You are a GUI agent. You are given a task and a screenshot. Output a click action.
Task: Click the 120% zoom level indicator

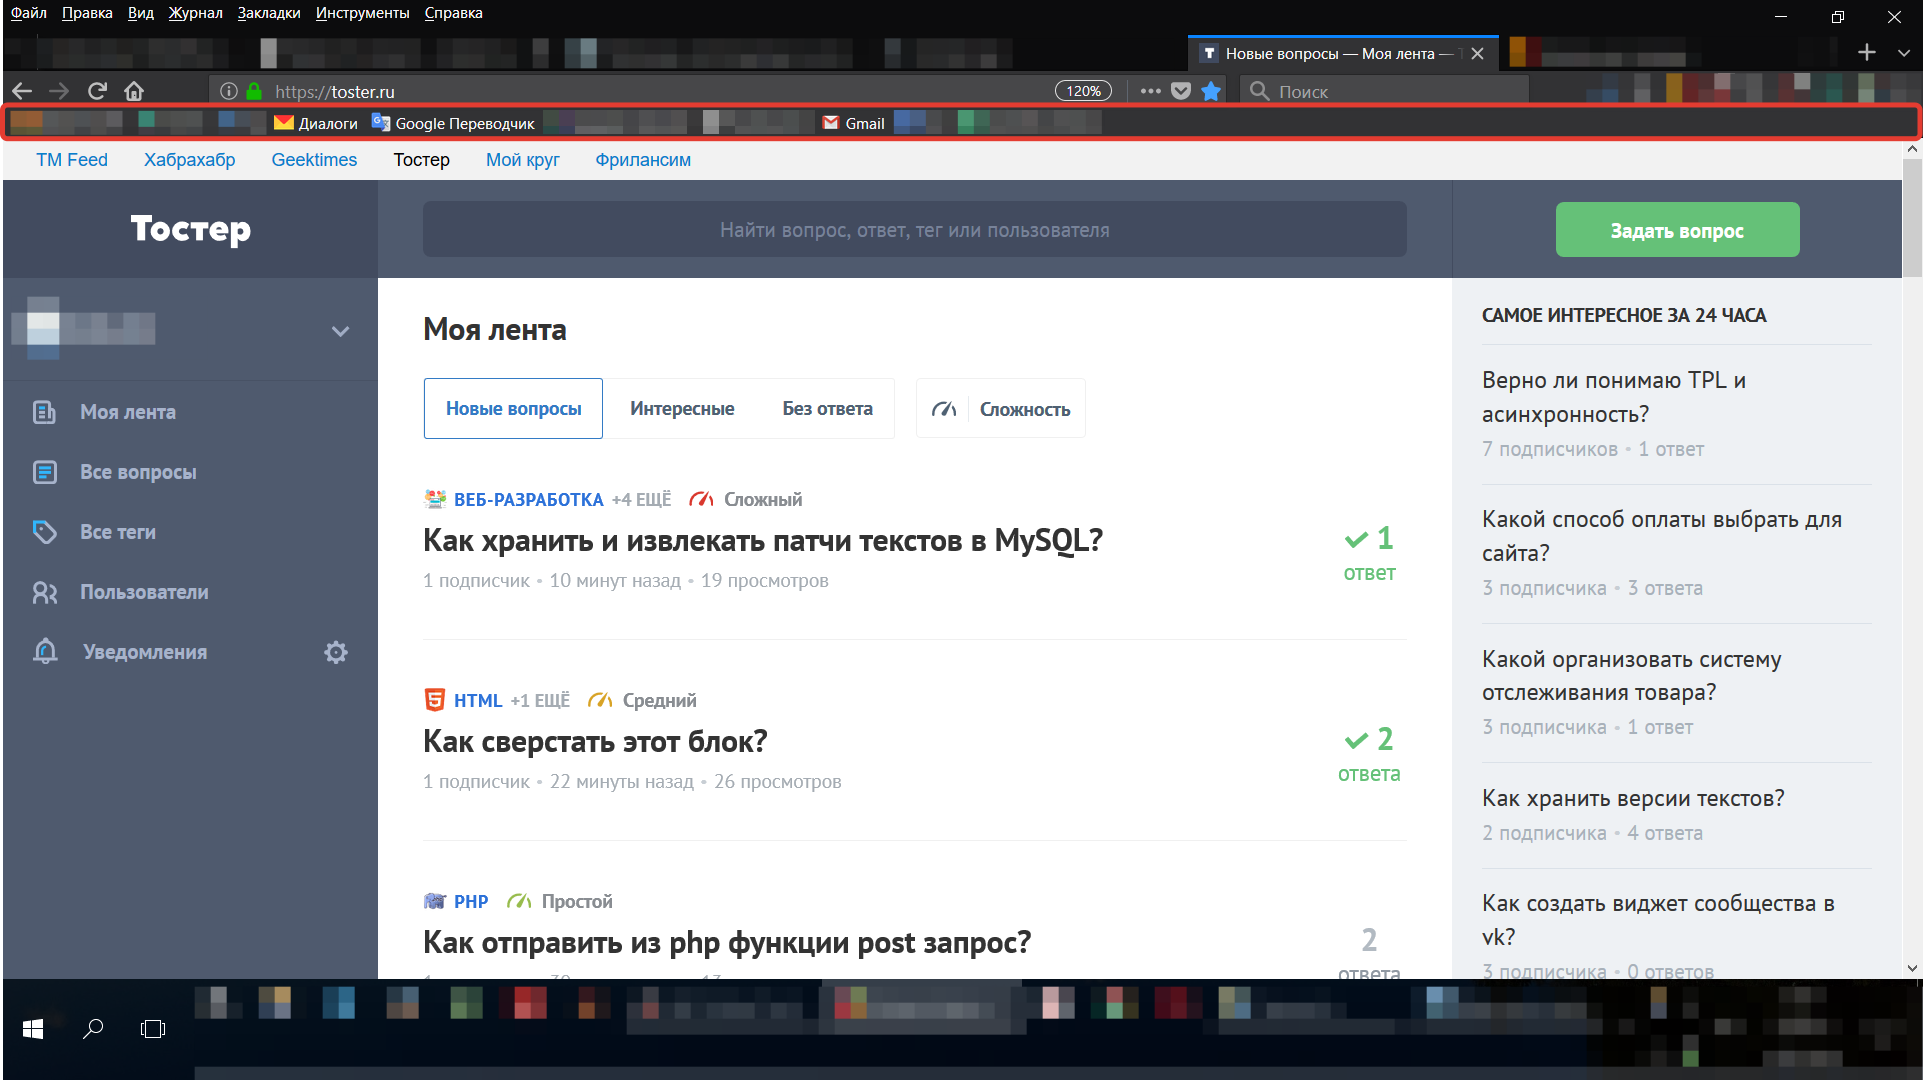pos(1083,91)
